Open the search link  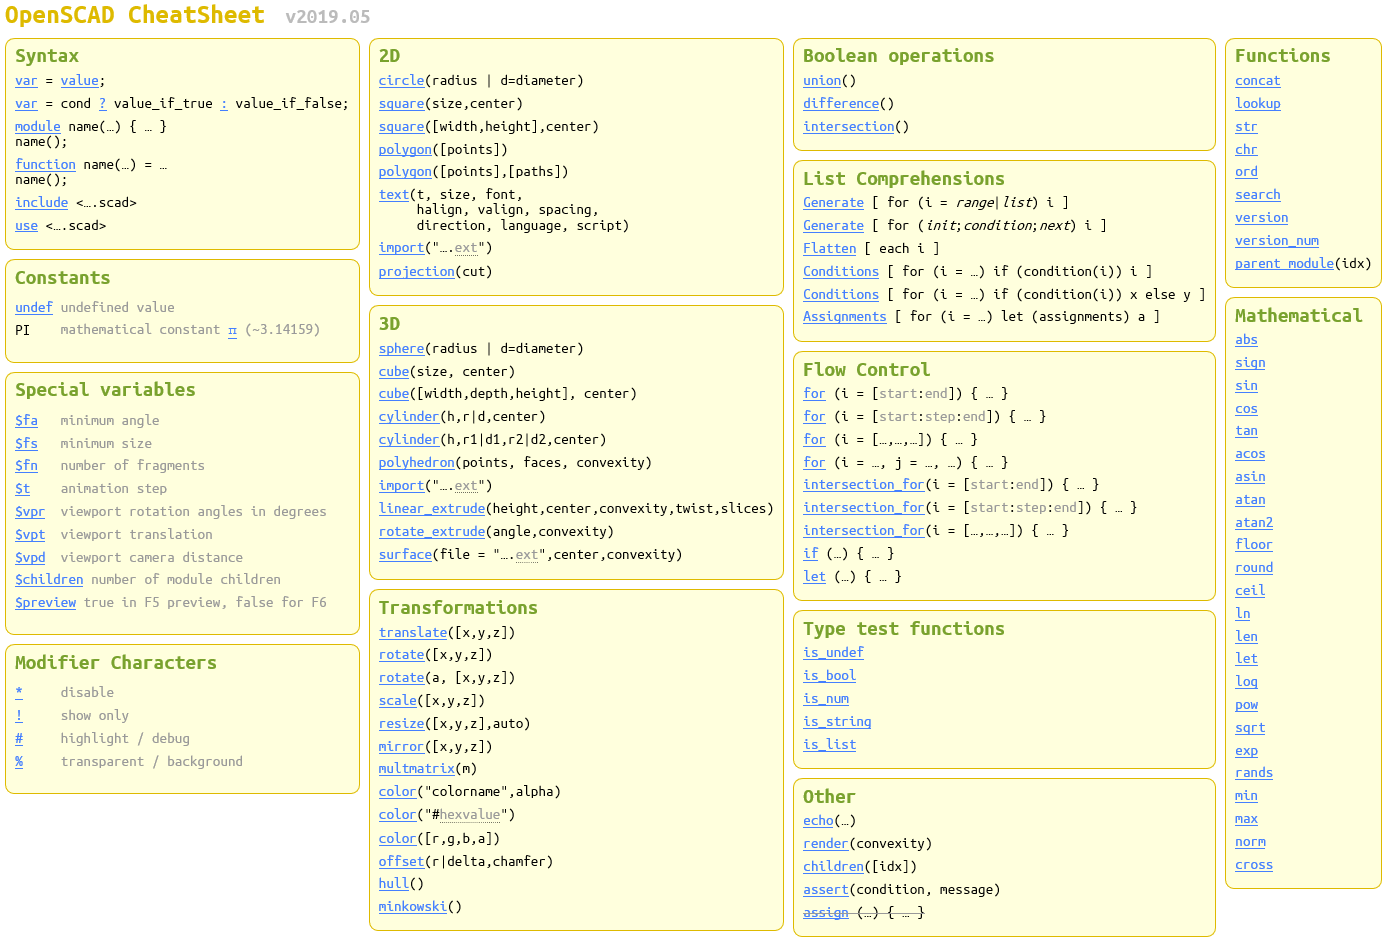coord(1258,195)
